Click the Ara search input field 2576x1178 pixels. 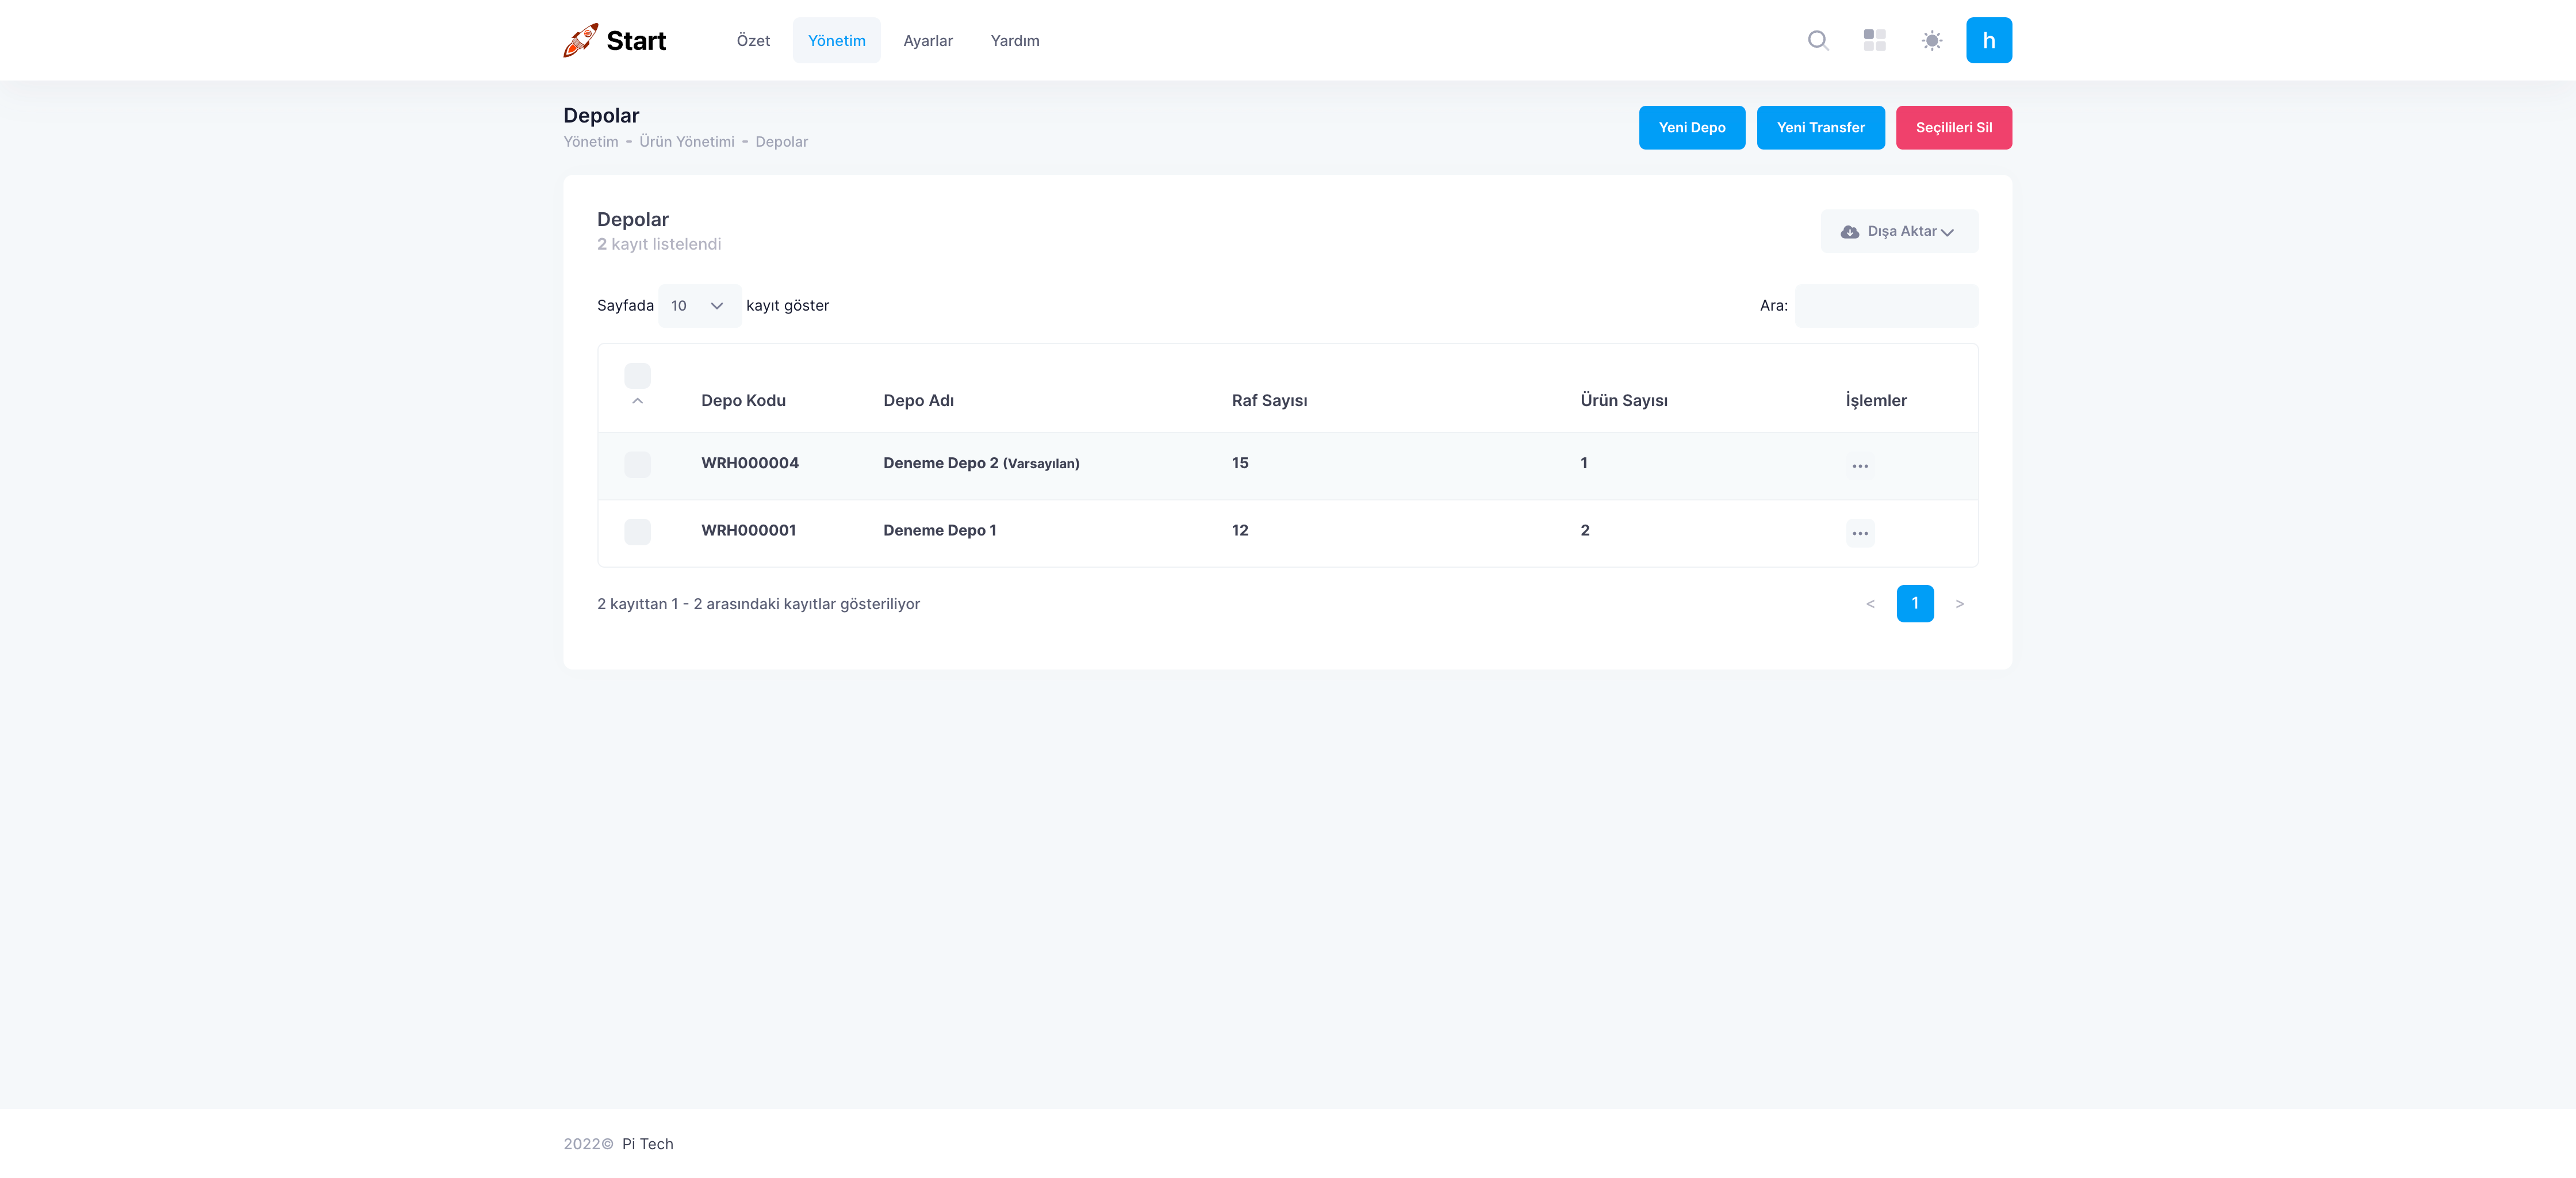(1885, 306)
